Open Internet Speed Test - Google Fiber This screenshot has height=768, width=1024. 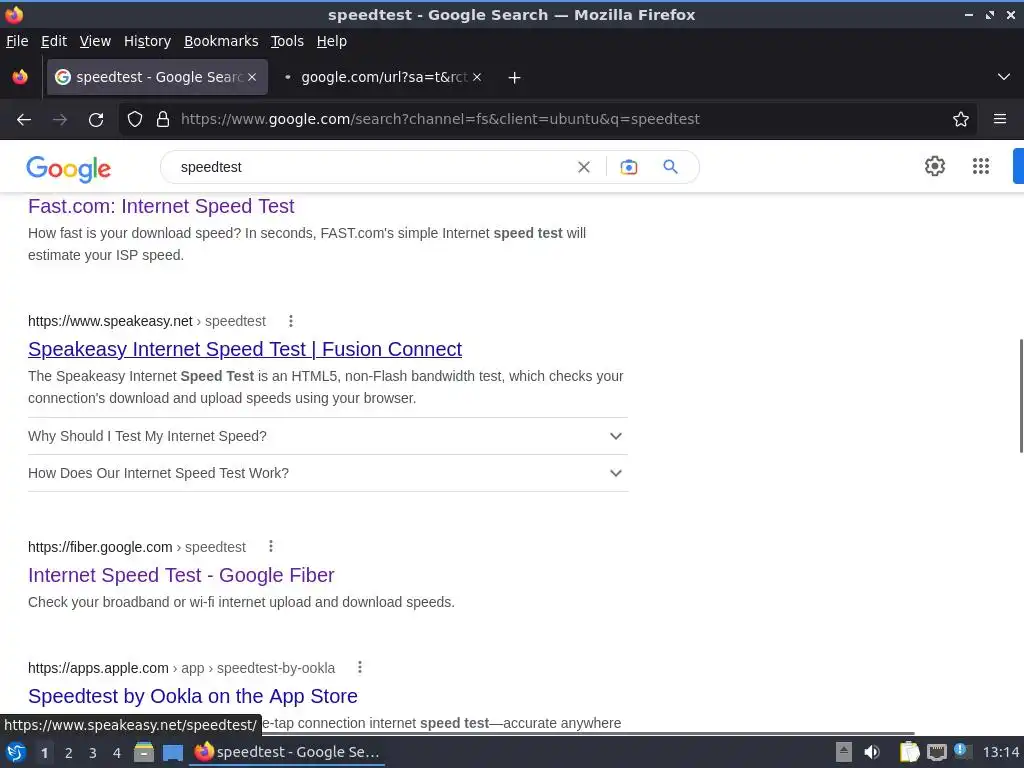[x=181, y=575]
